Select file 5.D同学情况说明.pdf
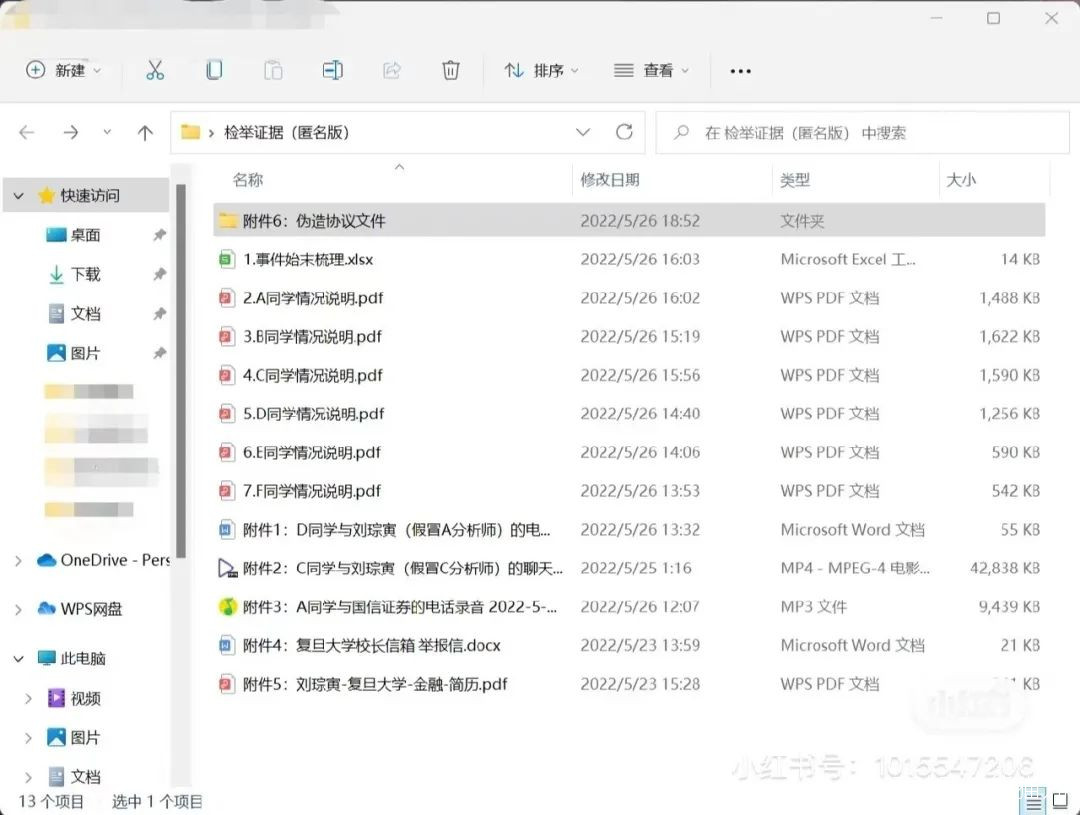The image size is (1080, 815). (629, 413)
